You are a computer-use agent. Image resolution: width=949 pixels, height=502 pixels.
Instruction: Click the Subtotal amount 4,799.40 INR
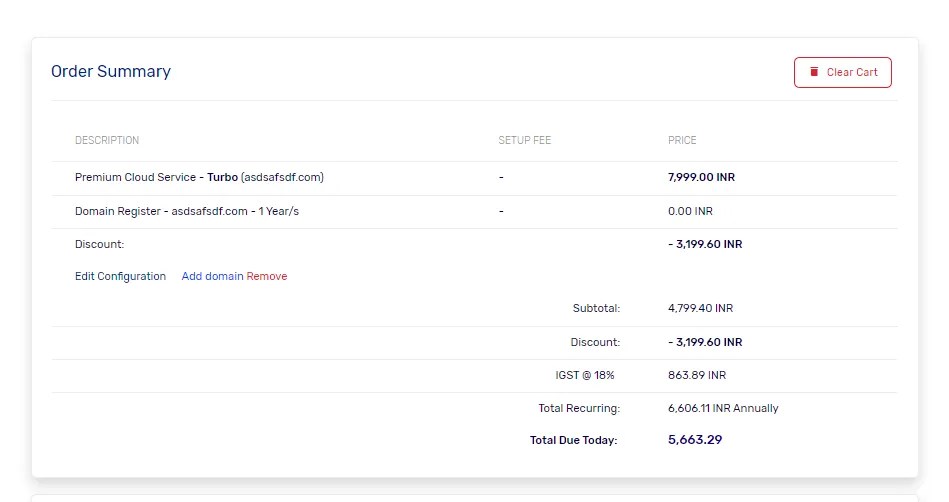(700, 308)
